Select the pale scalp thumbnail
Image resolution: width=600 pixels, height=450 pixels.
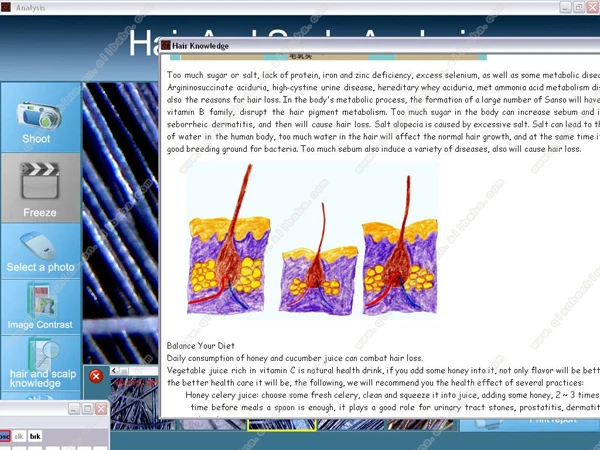point(212,424)
